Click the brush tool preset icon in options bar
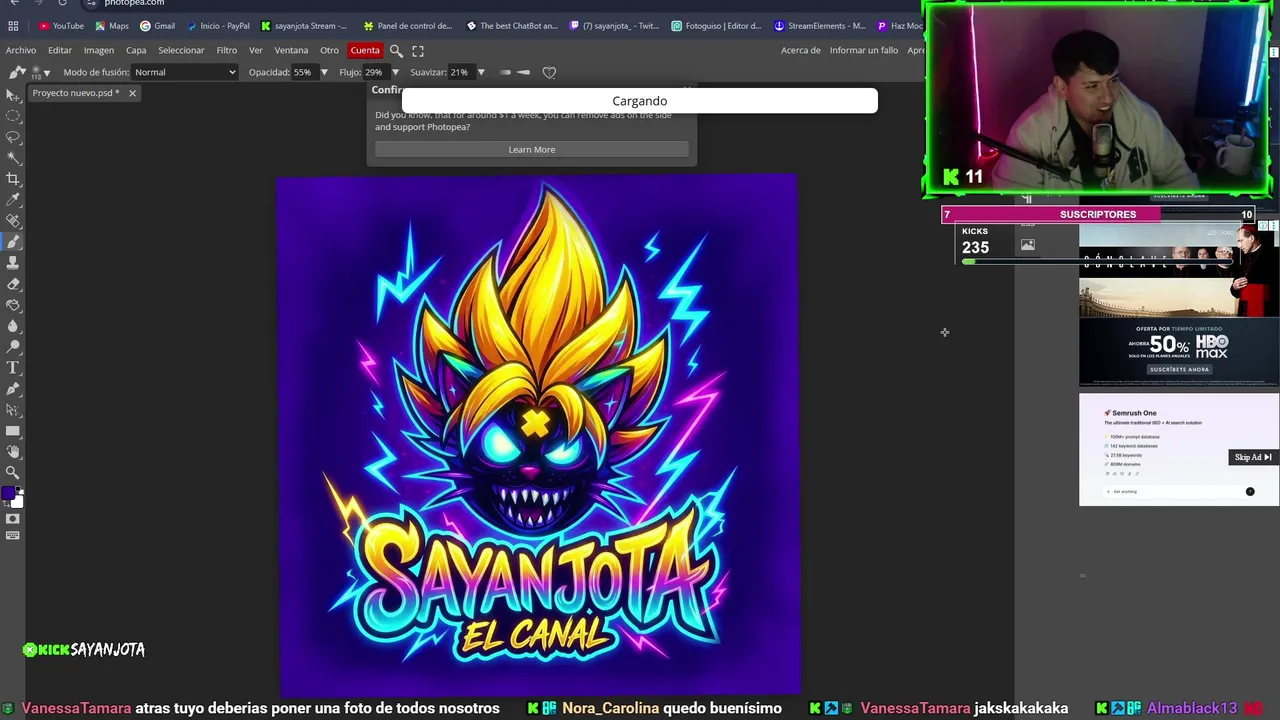The height and width of the screenshot is (720, 1280). point(16,72)
